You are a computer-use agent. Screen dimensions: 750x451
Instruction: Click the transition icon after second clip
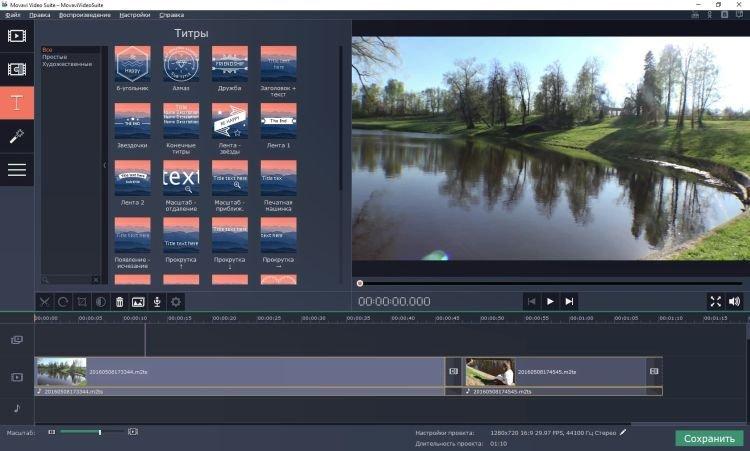click(x=654, y=371)
